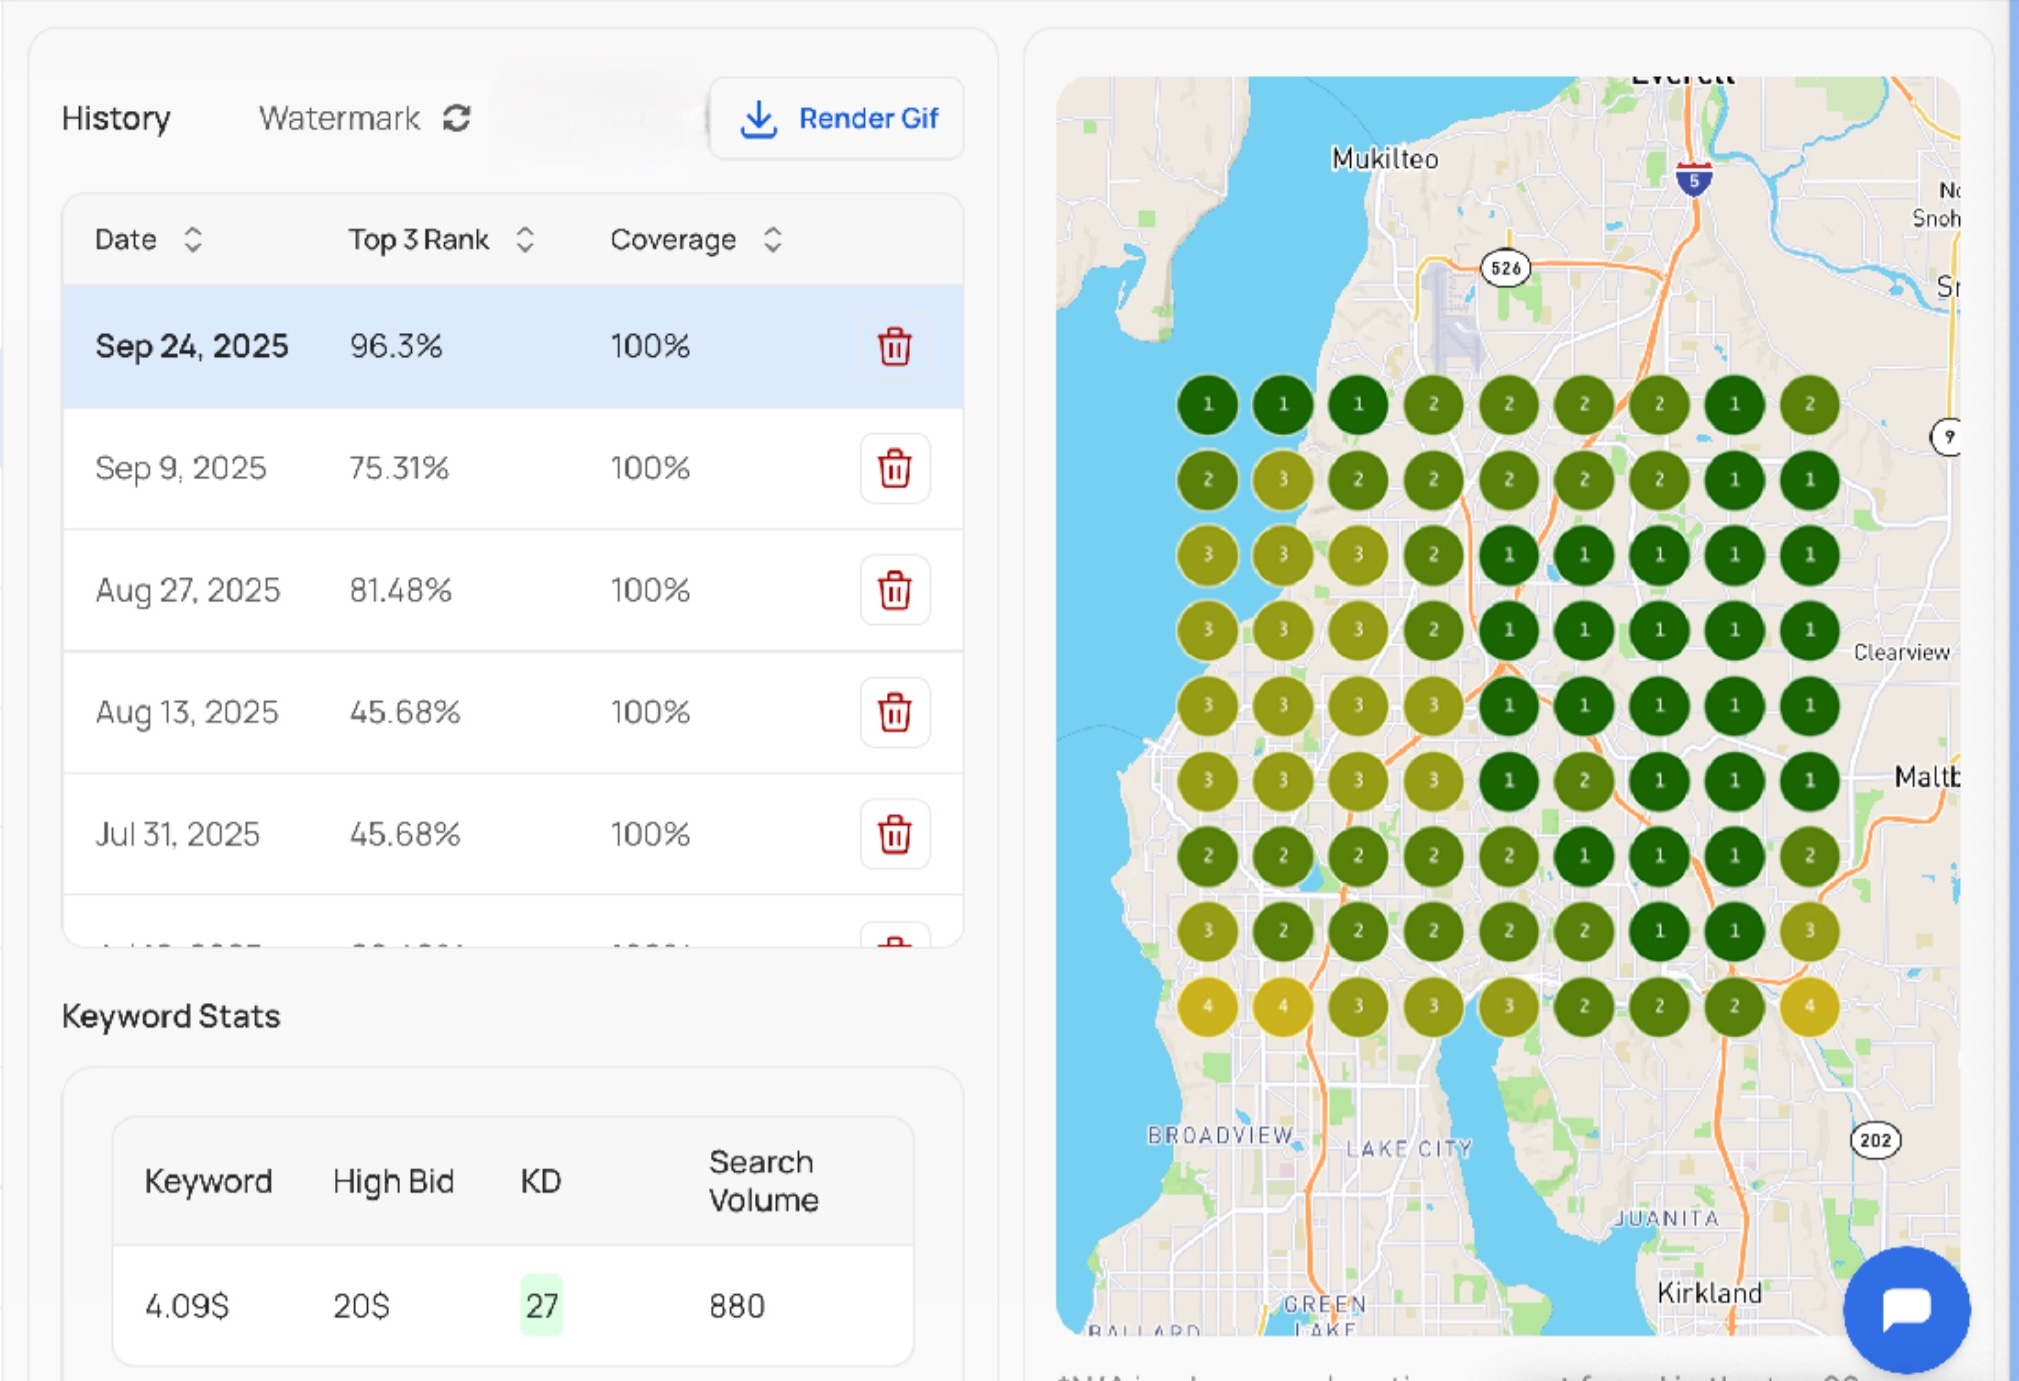The width and height of the screenshot is (2019, 1381).
Task: Select the Jul 31, 2025 date text
Action: [177, 834]
